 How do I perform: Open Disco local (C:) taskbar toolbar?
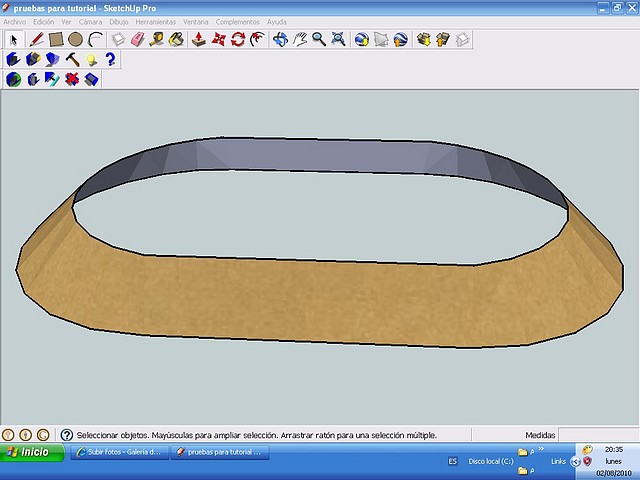click(491, 461)
